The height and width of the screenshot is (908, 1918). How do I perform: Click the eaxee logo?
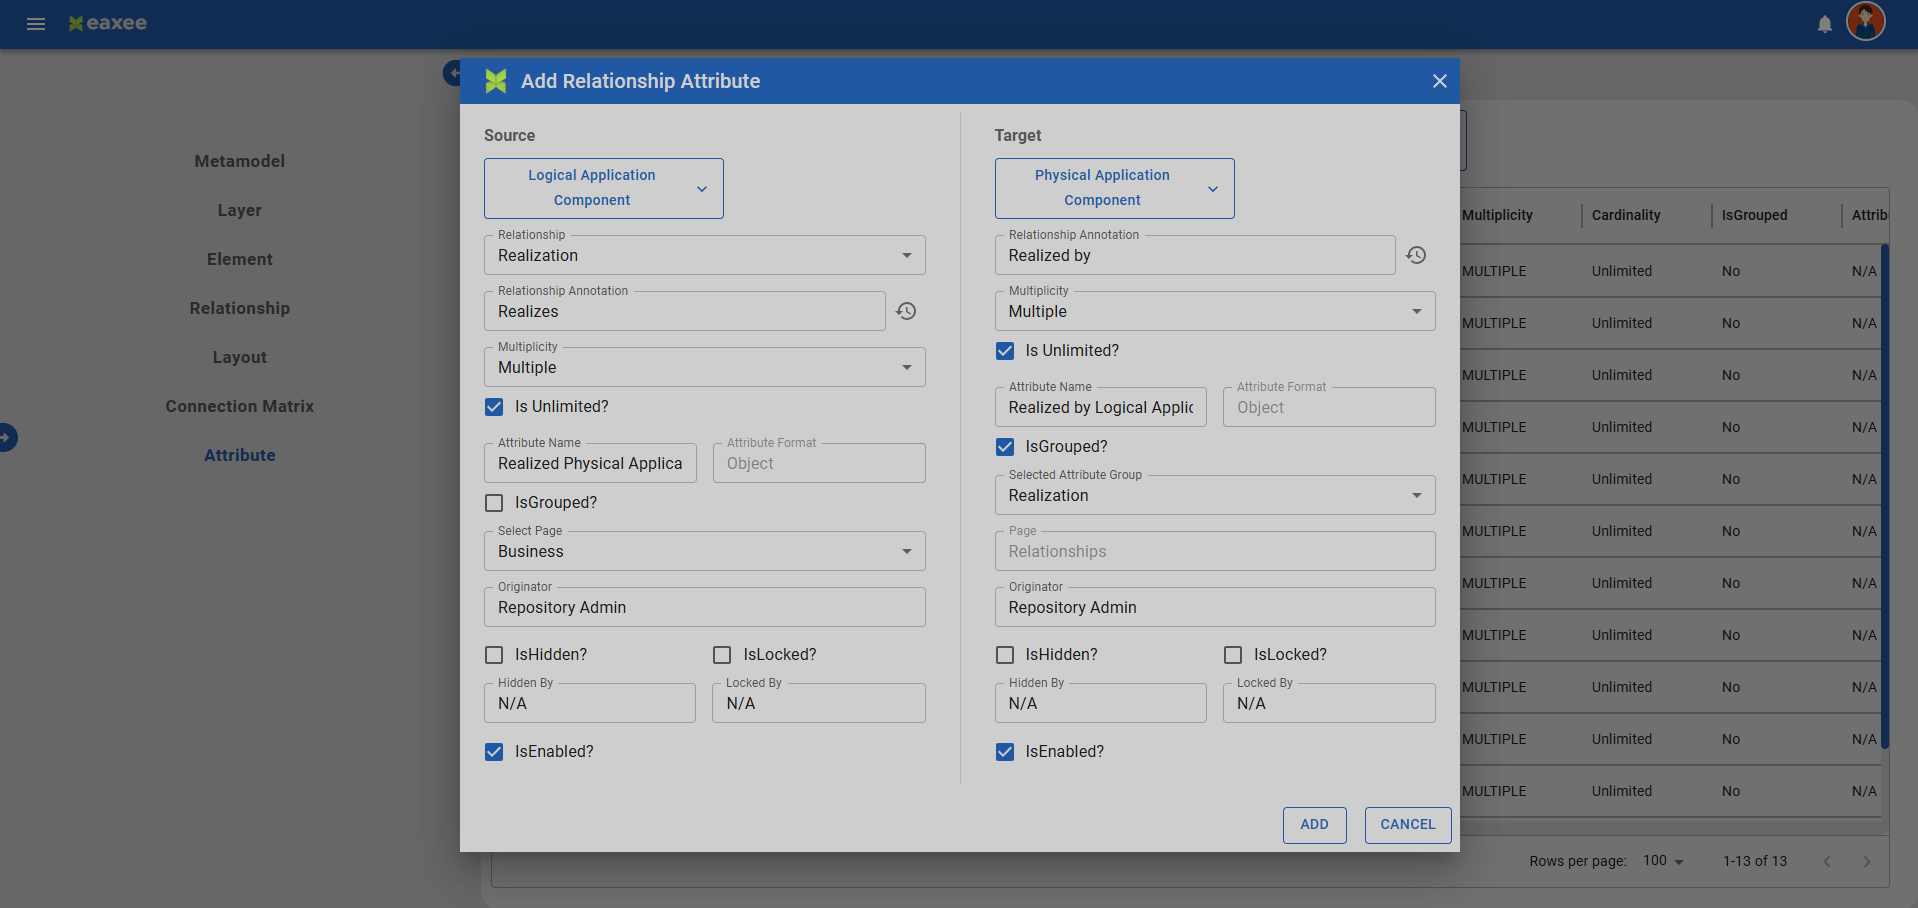point(108,23)
